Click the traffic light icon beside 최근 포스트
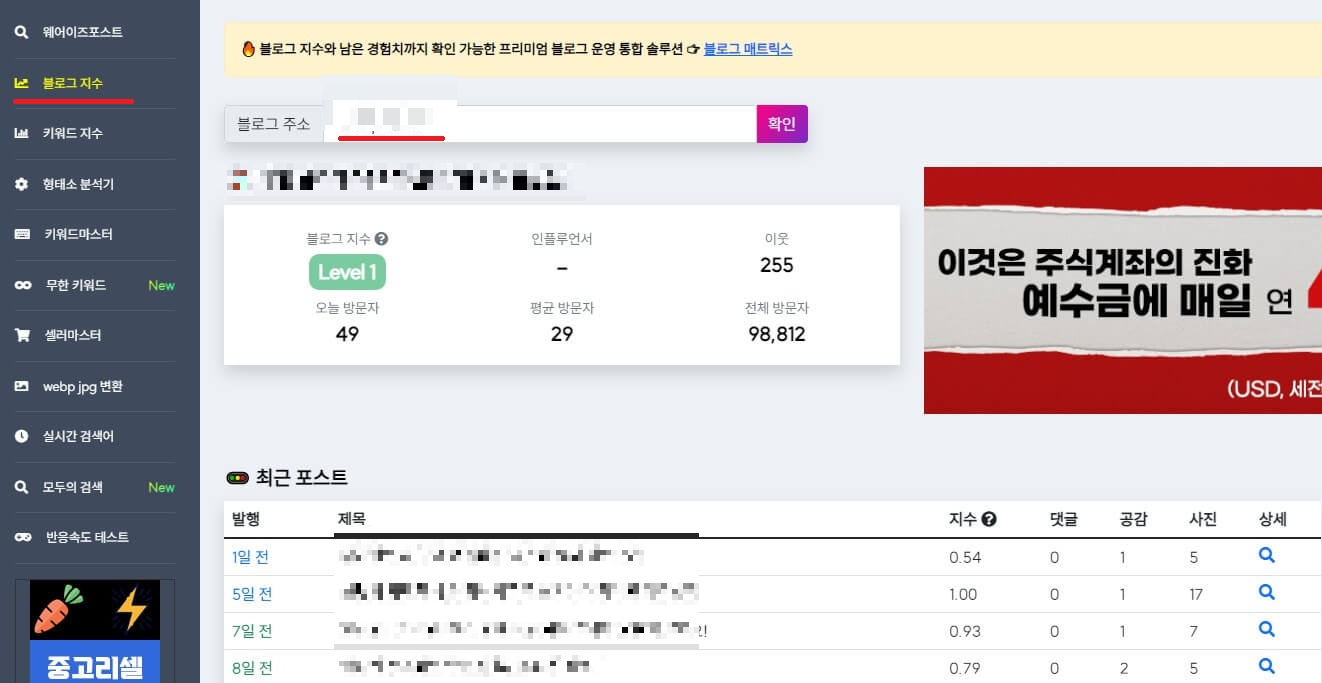The image size is (1322, 683). [238, 478]
